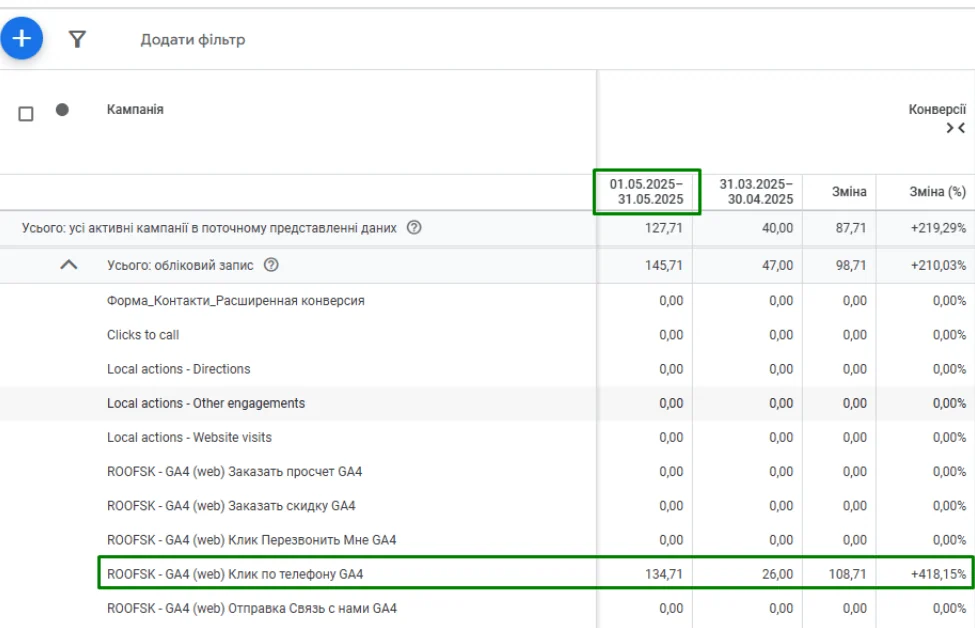Click the 134,71 phone click value
The width and height of the screenshot is (975, 628).
pos(663,574)
